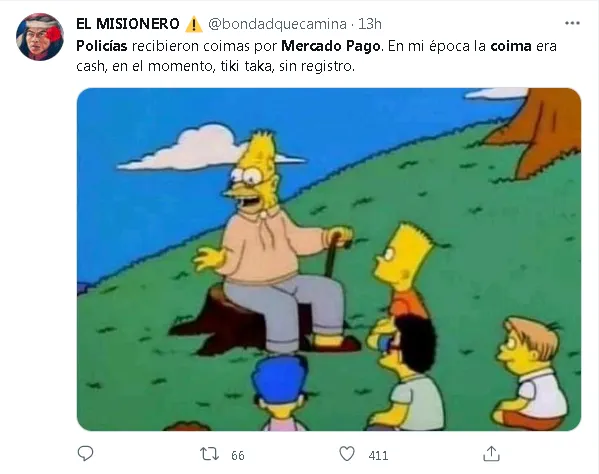Click the EL MISIONERO display name

[128, 24]
